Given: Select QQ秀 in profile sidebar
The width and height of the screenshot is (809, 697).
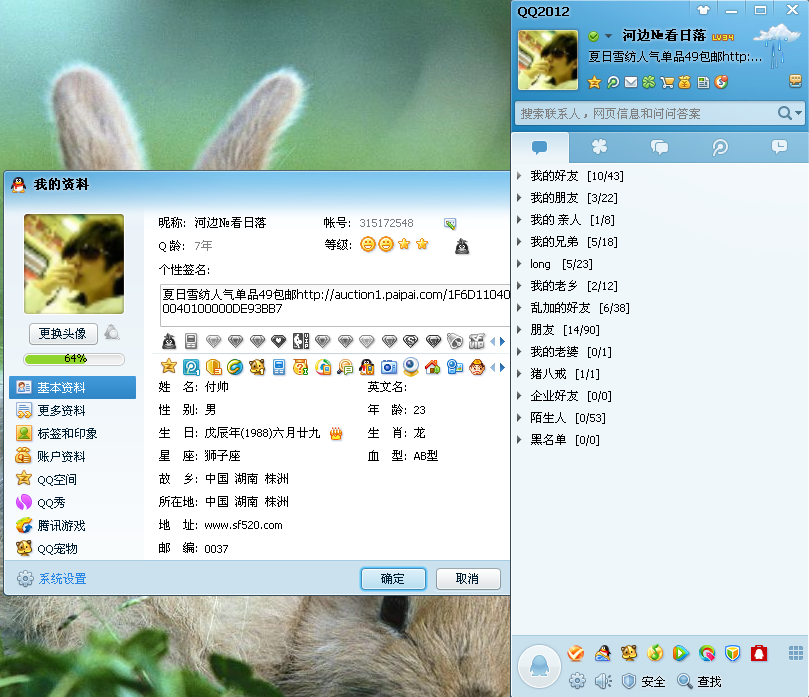Looking at the screenshot, I should 72,502.
